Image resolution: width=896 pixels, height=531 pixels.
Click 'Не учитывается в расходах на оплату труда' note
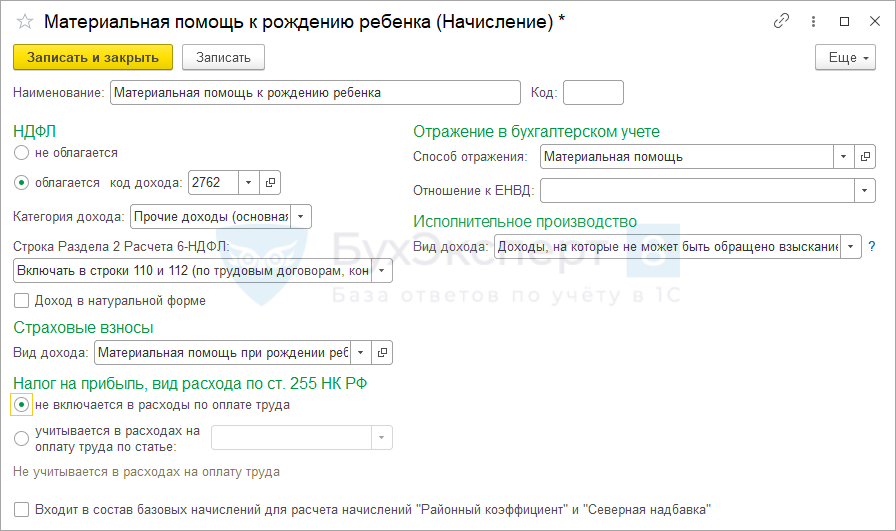[146, 472]
